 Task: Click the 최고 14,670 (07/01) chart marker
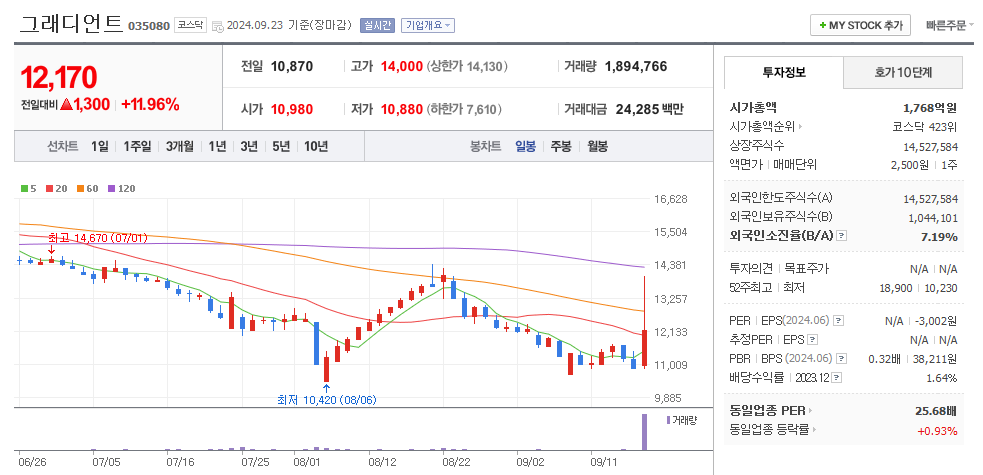tap(97, 238)
